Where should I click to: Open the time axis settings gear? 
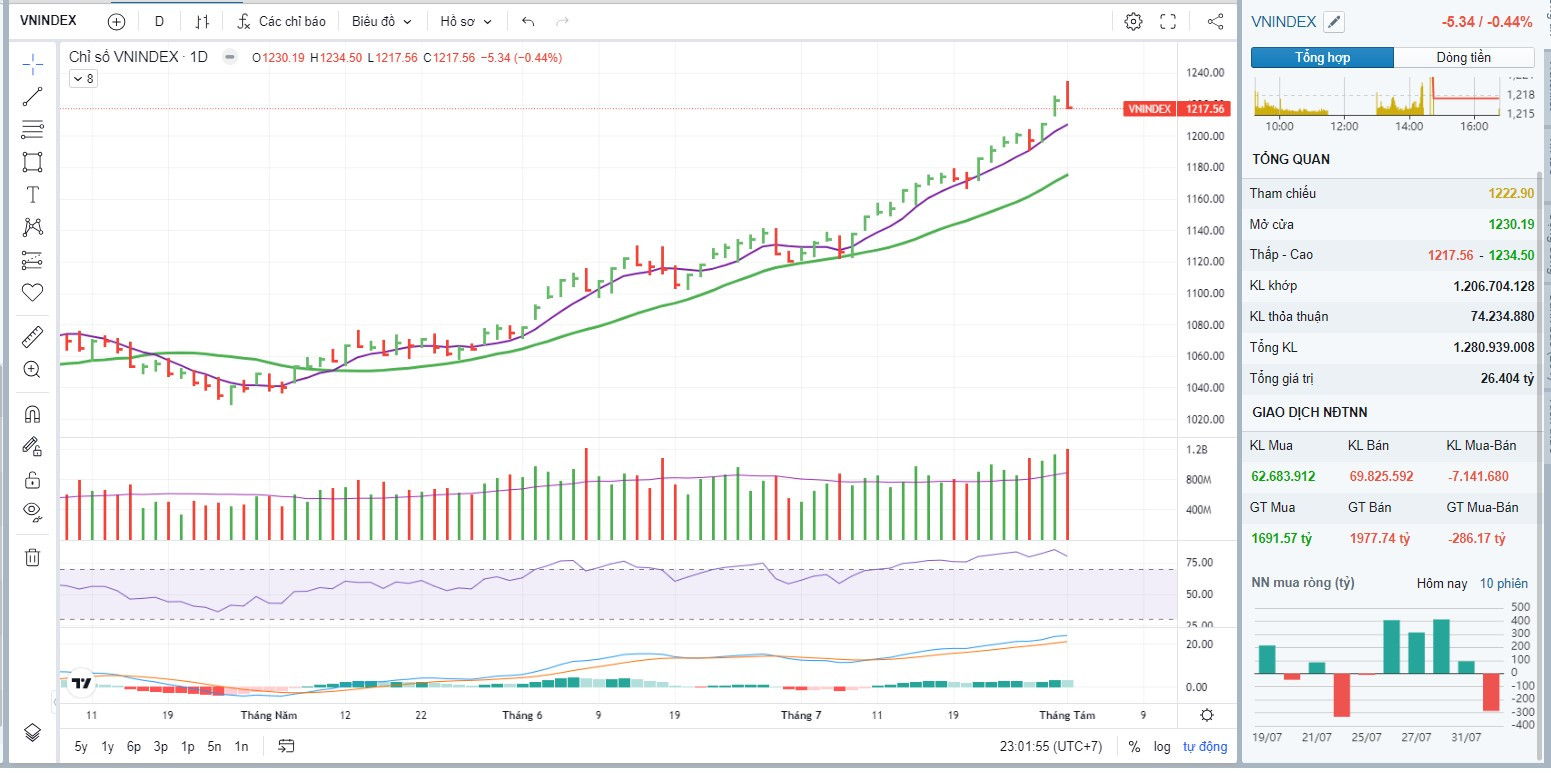coord(1207,715)
